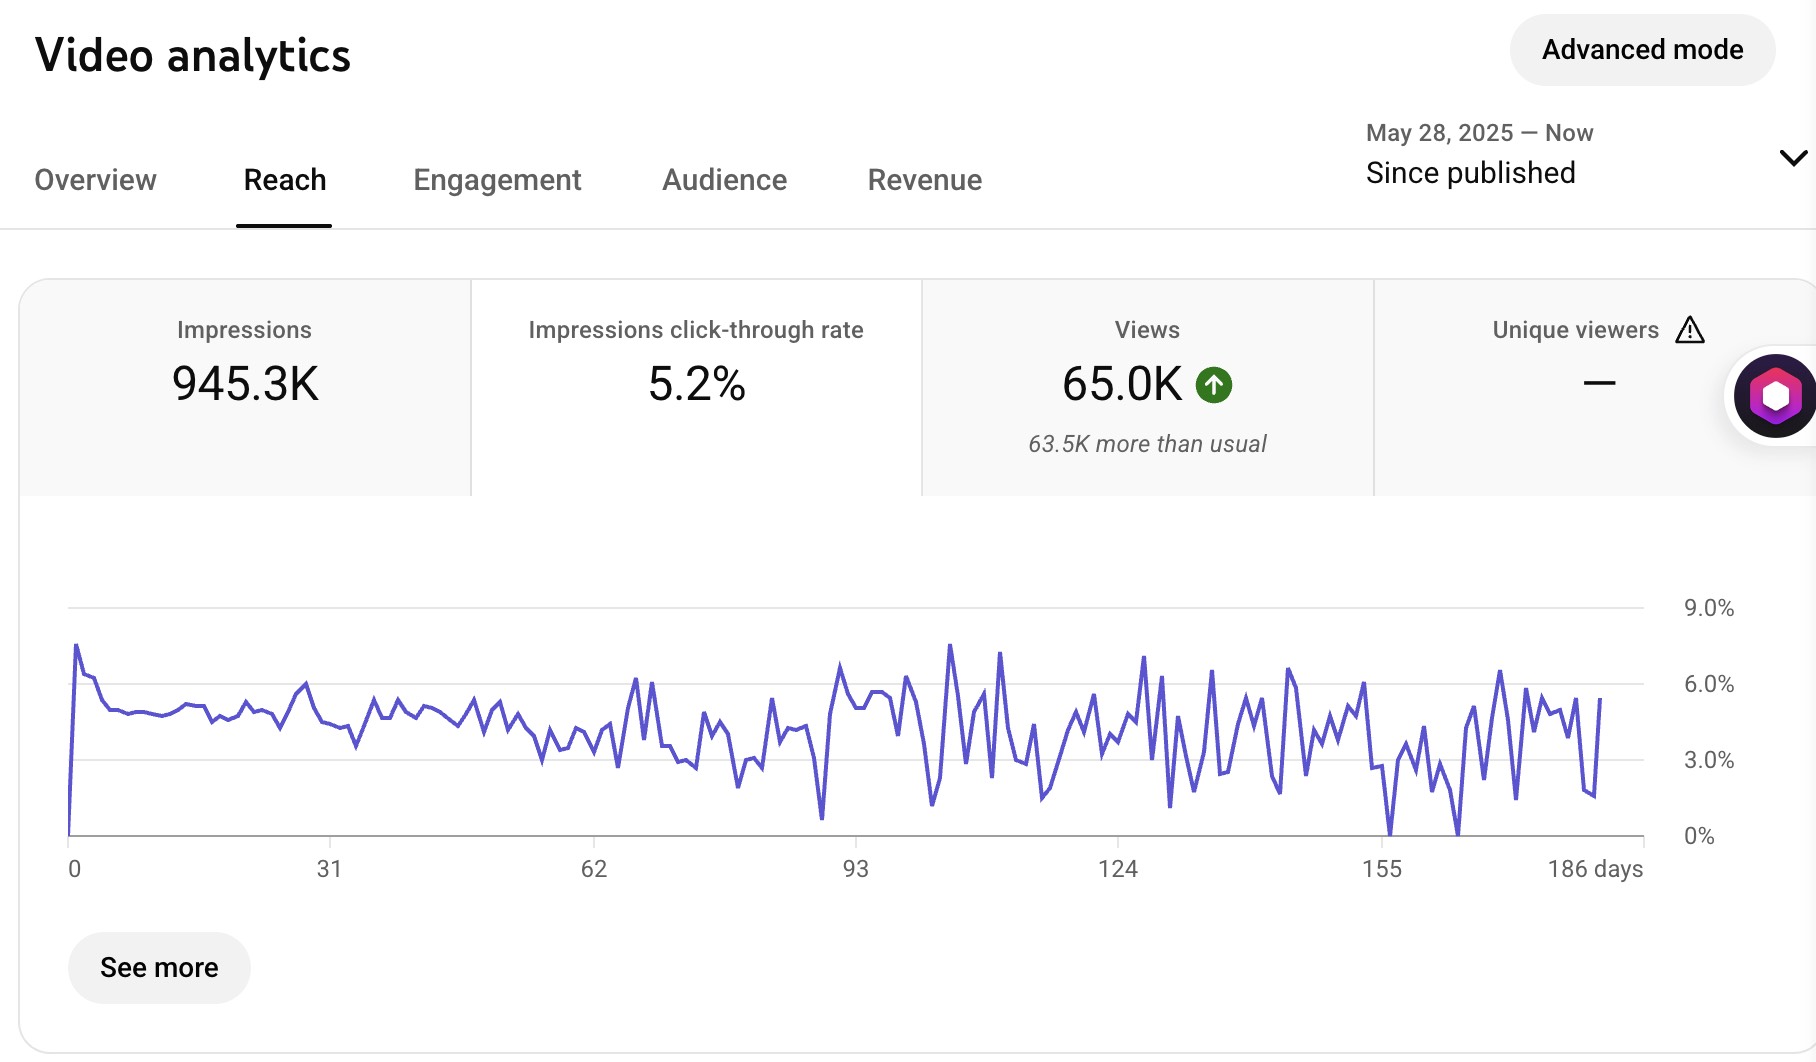Open the Revenue tab
This screenshot has height=1062, width=1816.
tap(924, 180)
